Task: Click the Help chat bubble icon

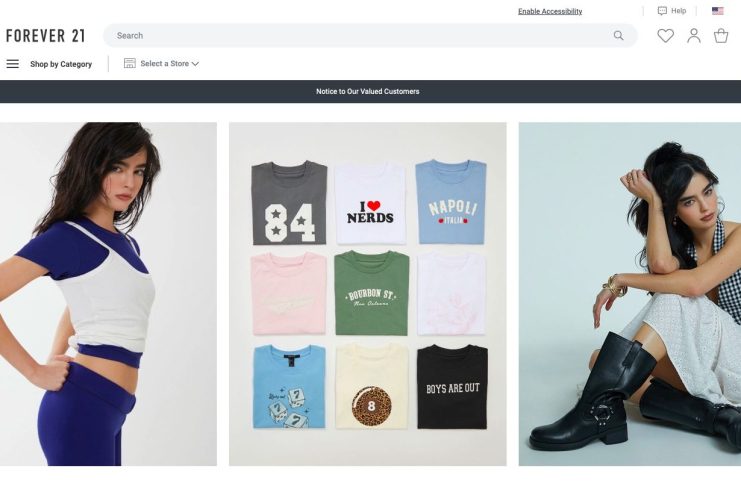Action: pos(662,11)
